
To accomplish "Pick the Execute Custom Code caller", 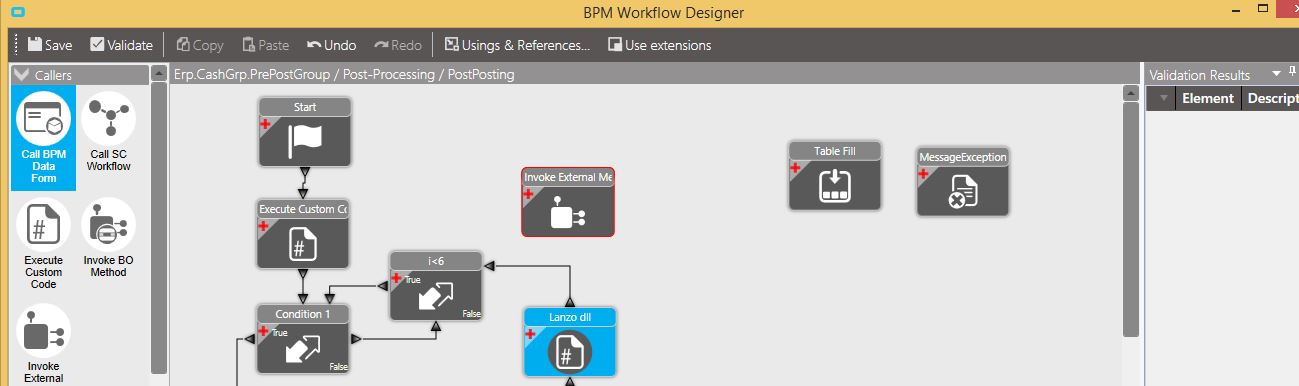I will coord(43,244).
